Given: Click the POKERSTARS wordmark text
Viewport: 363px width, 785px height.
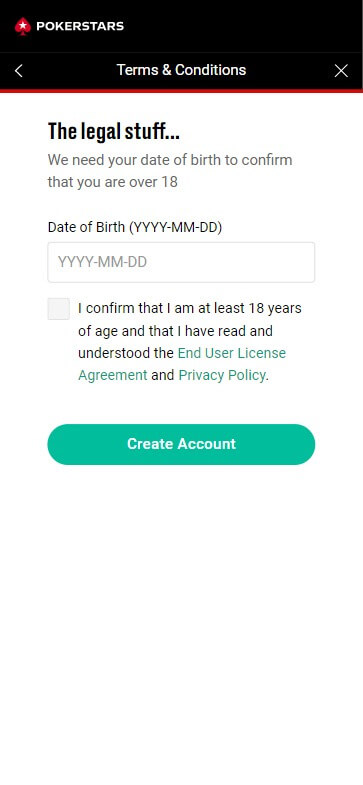Looking at the screenshot, I should tap(80, 26).
